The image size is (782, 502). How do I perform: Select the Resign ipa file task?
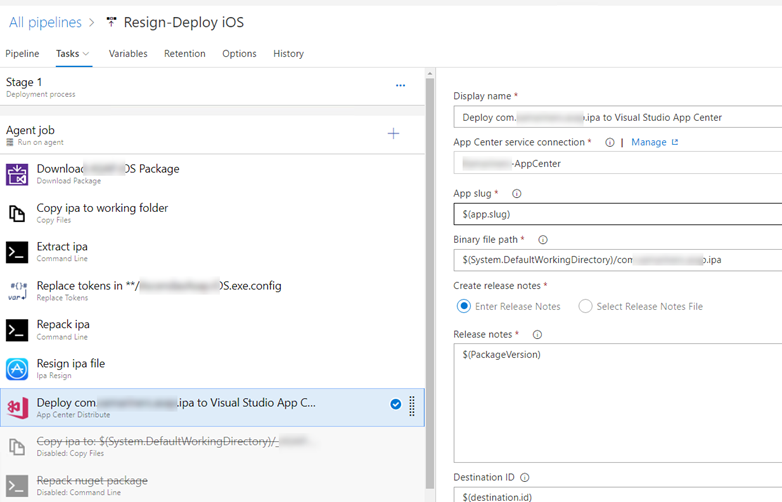tap(212, 369)
